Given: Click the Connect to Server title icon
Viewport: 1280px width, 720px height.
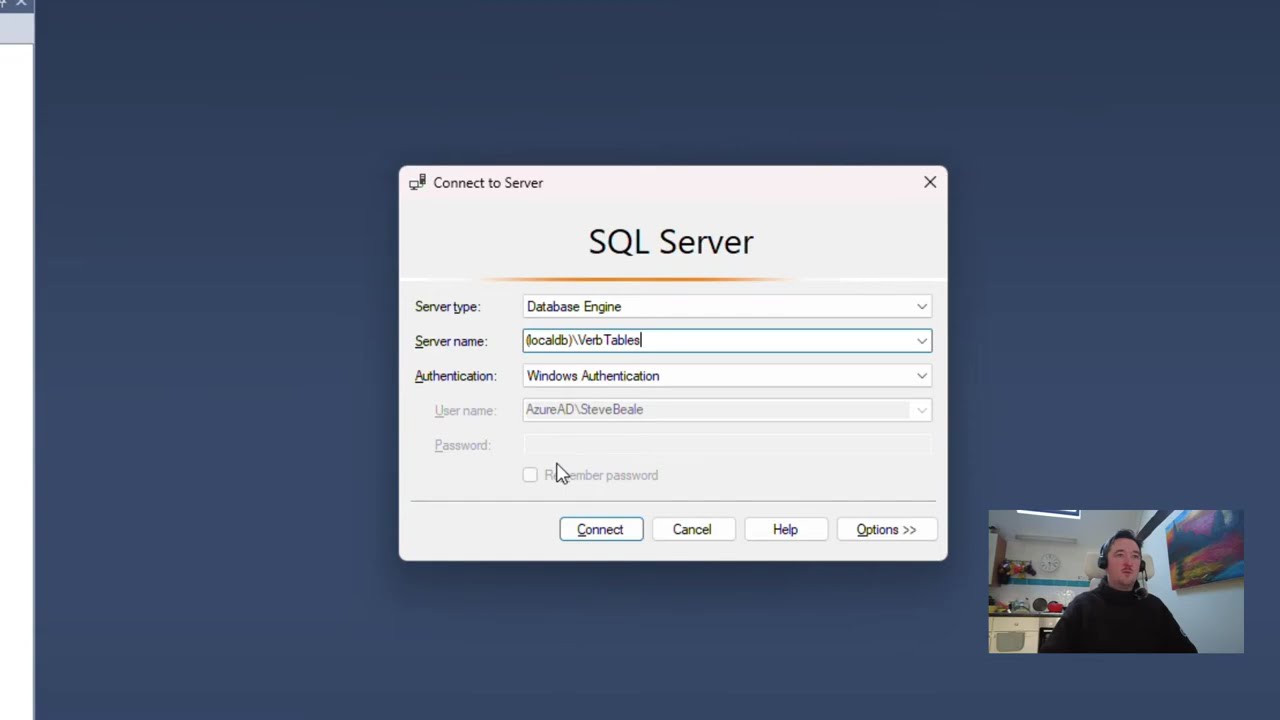Looking at the screenshot, I should [417, 182].
